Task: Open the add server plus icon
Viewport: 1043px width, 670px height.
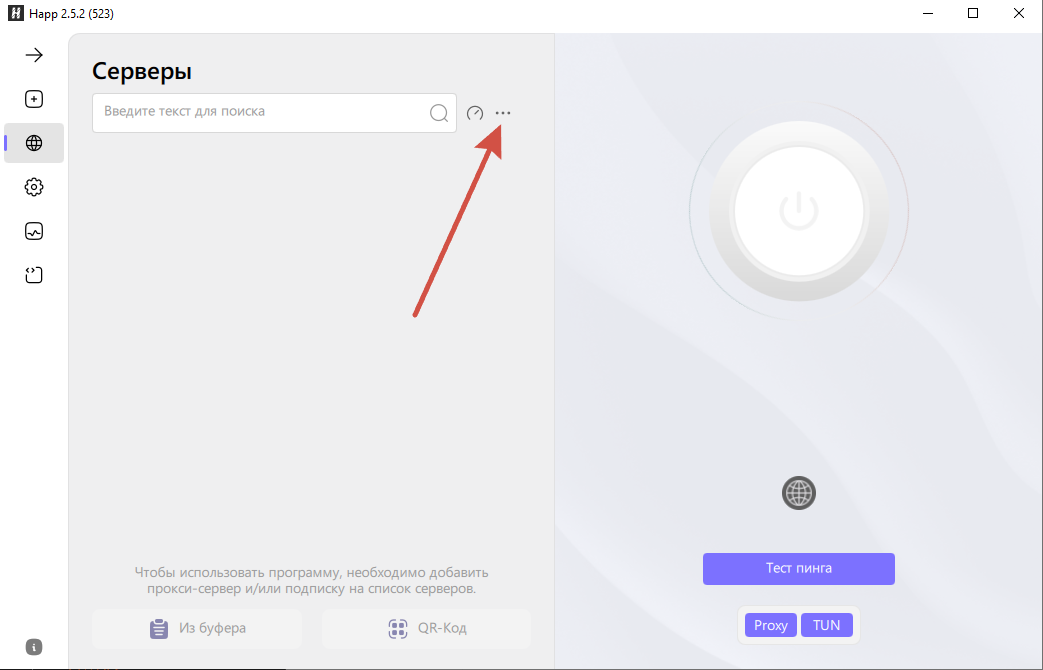Action: pyautogui.click(x=34, y=99)
